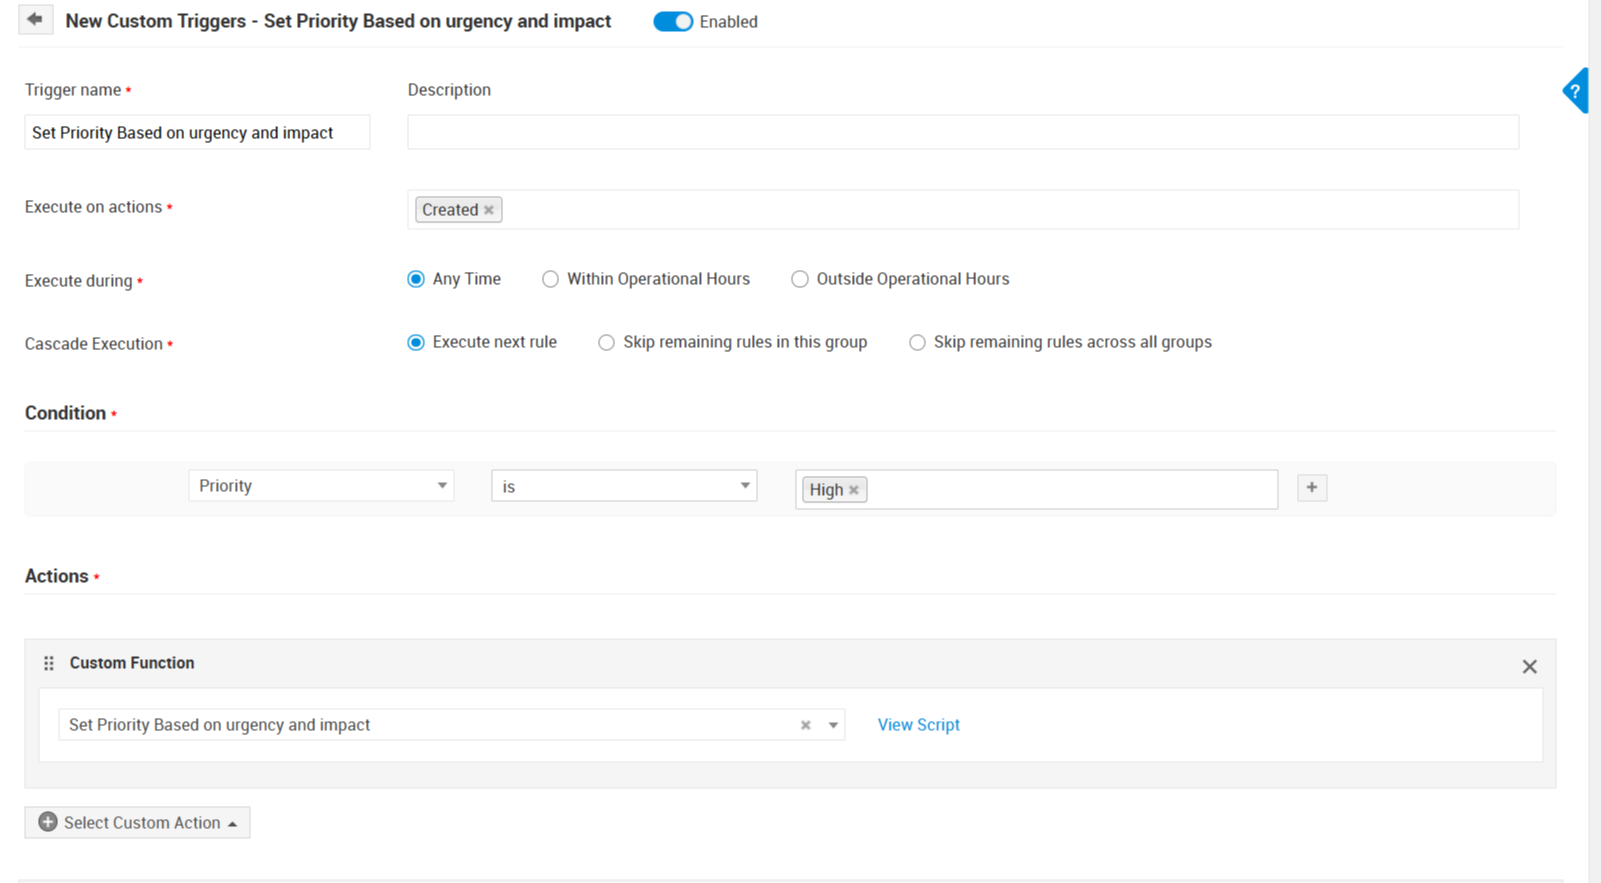Remove the Created action tag

[x=489, y=210]
